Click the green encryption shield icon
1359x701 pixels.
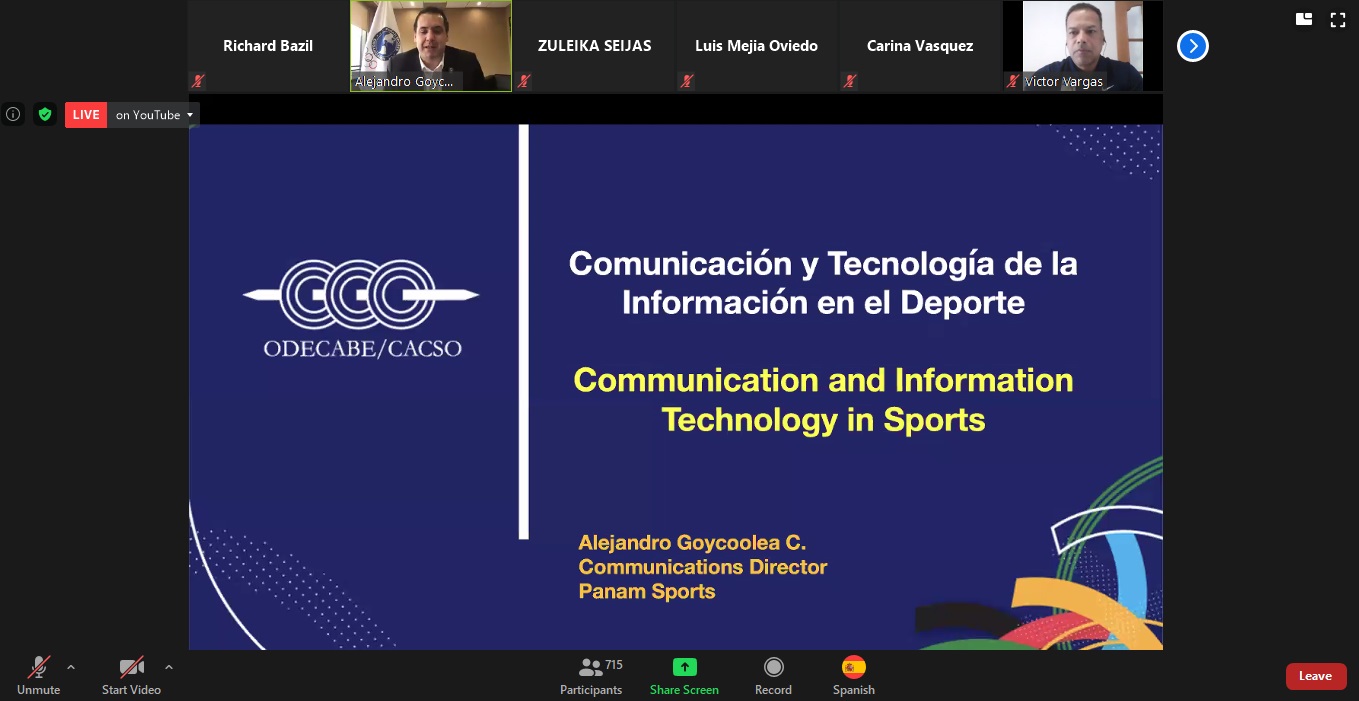[x=45, y=114]
